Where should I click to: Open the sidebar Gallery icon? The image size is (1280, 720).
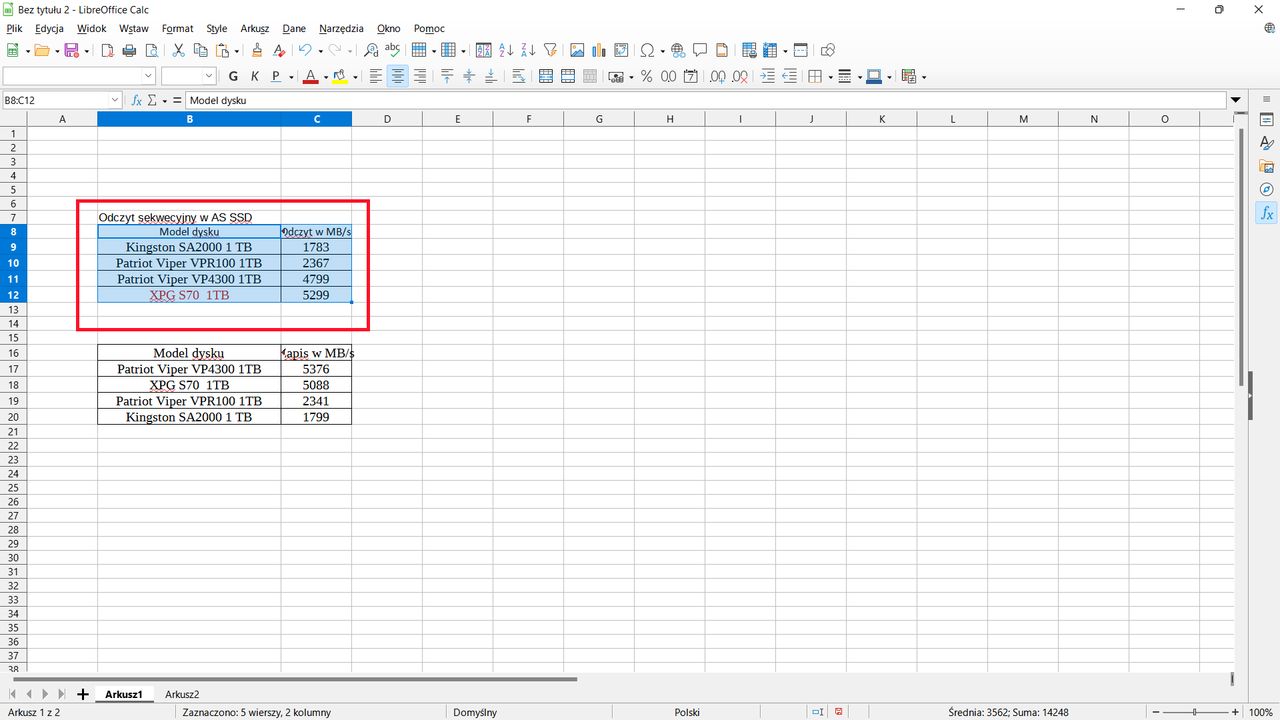(1266, 166)
